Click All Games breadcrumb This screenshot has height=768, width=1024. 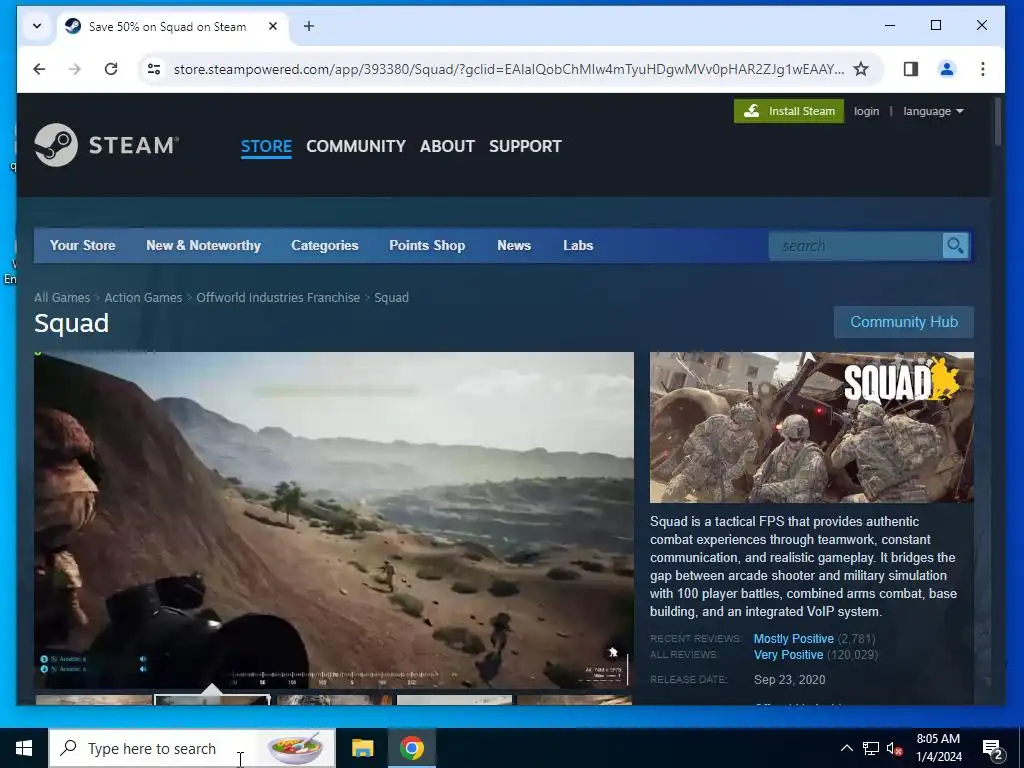coord(62,297)
